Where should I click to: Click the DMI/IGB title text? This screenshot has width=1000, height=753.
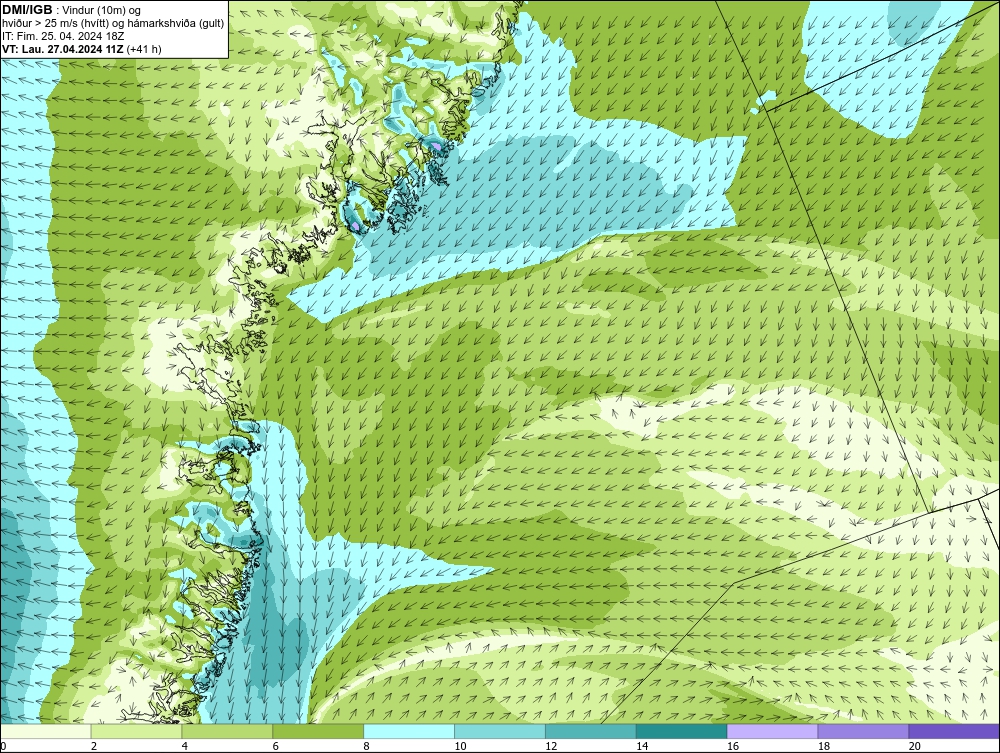click(x=27, y=10)
